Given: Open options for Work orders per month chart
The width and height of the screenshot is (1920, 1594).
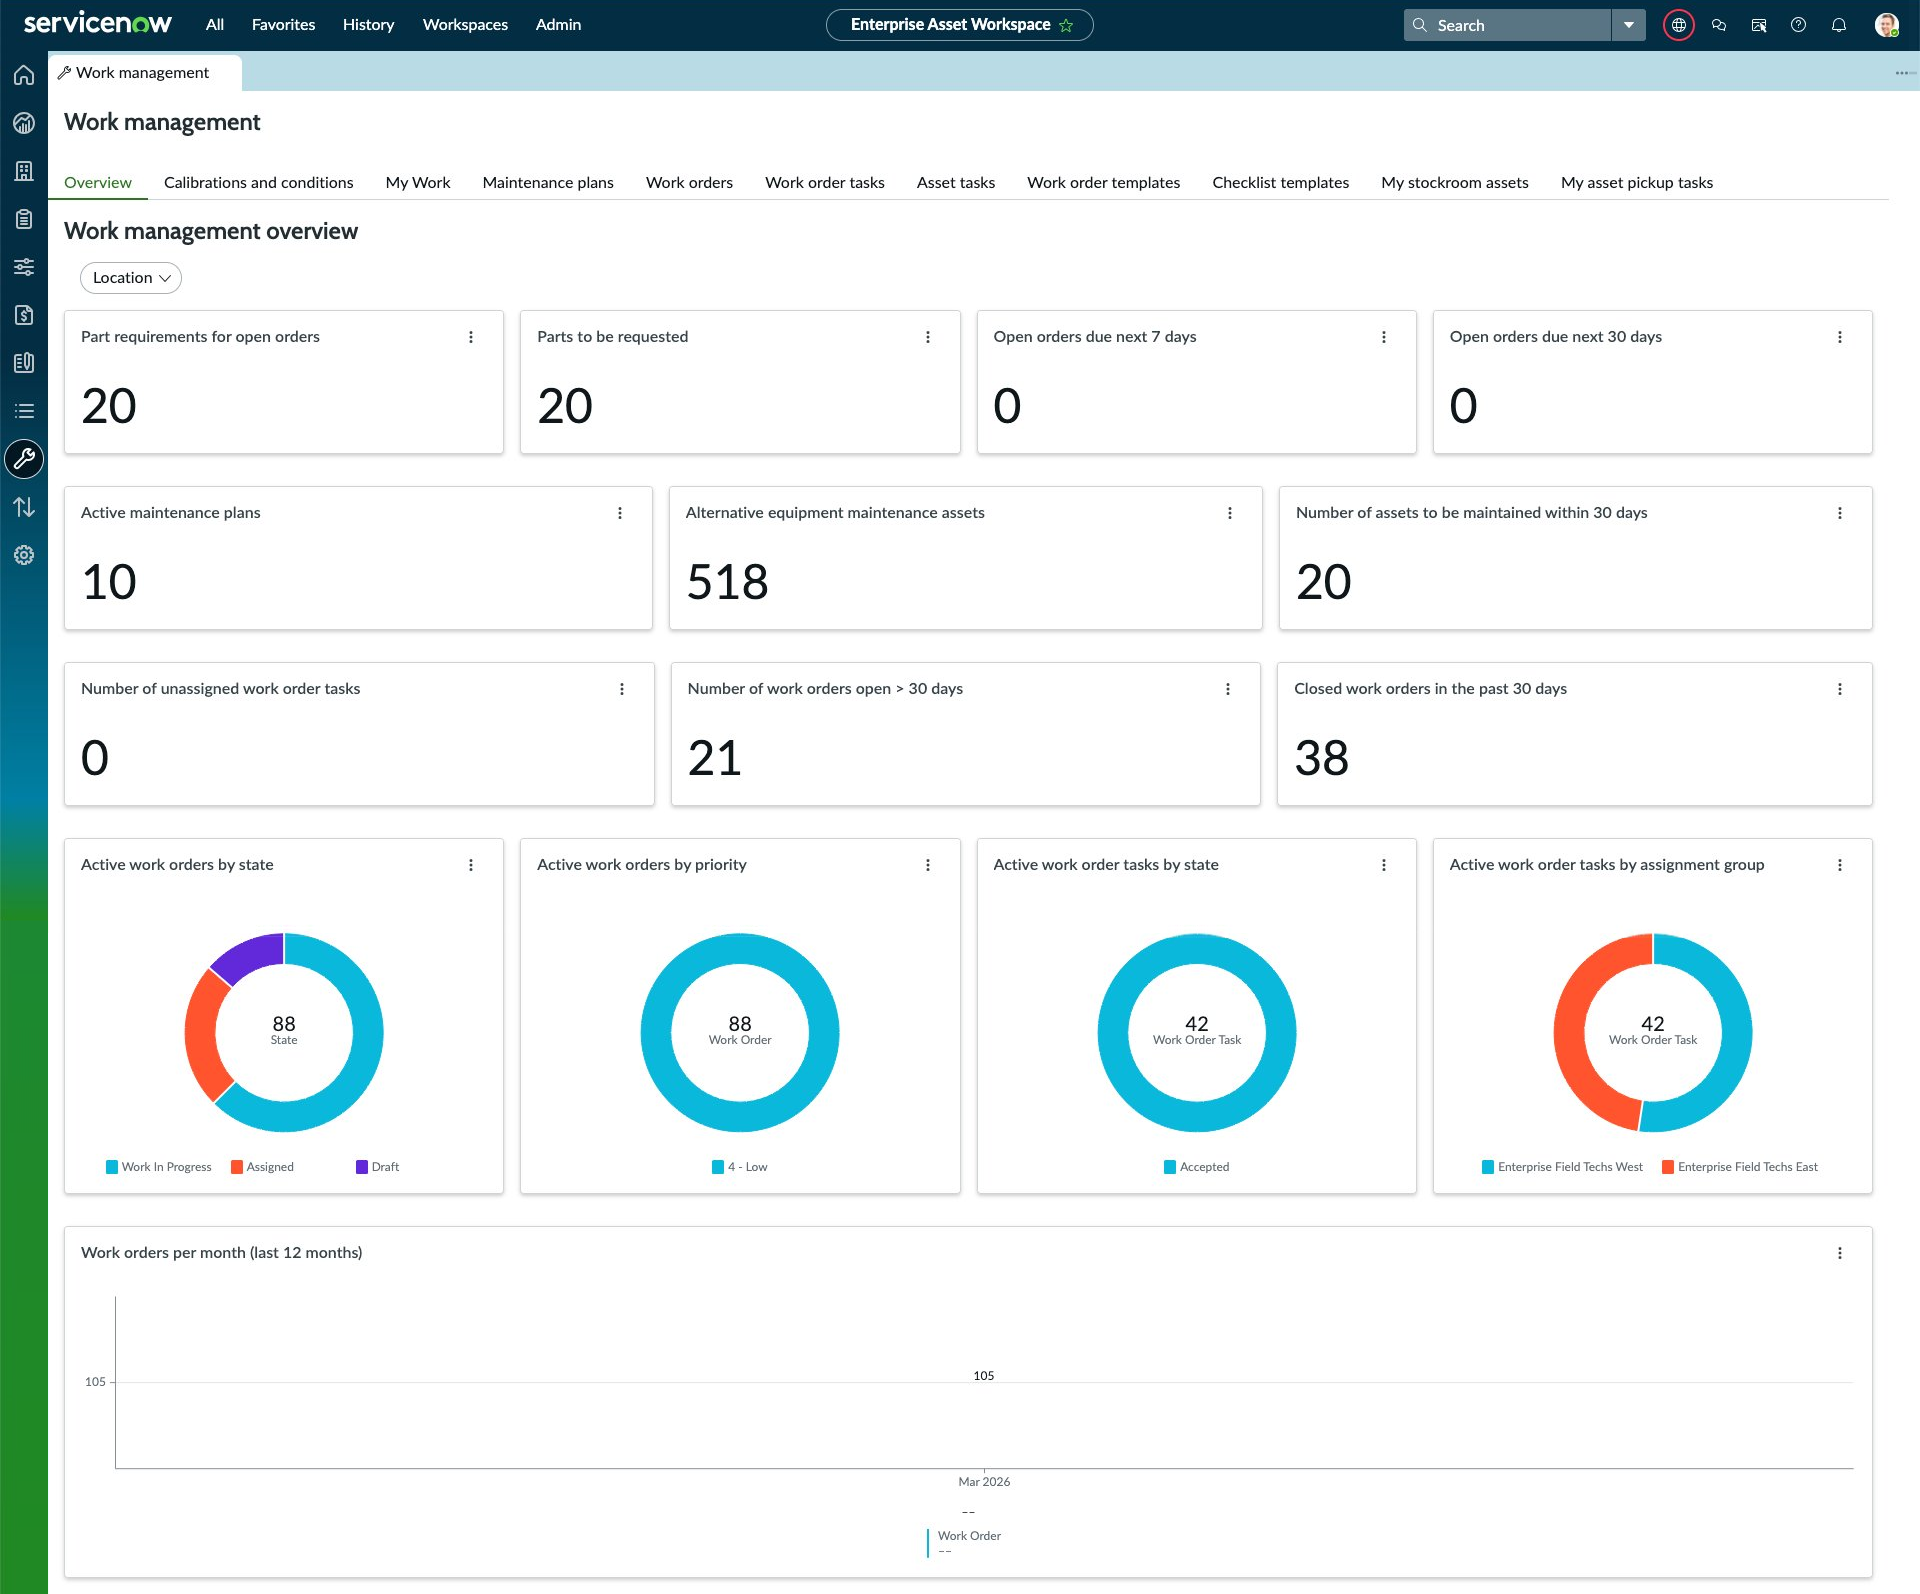Looking at the screenshot, I should tap(1840, 1253).
